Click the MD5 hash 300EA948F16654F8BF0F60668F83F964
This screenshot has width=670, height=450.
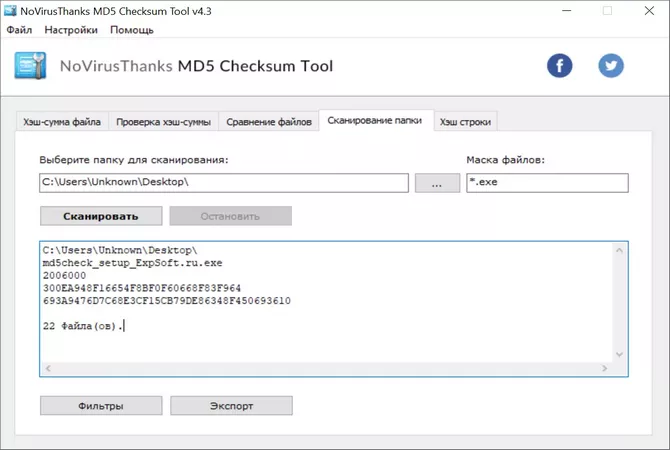click(x=142, y=288)
